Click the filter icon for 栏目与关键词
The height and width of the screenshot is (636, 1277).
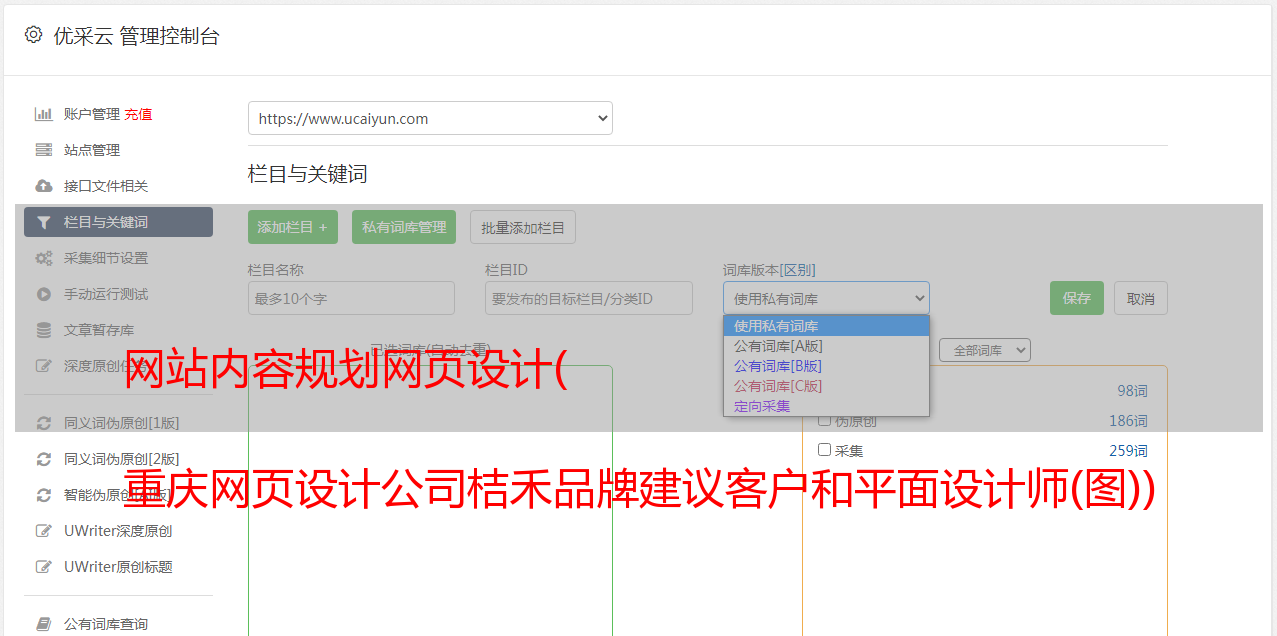[43, 222]
